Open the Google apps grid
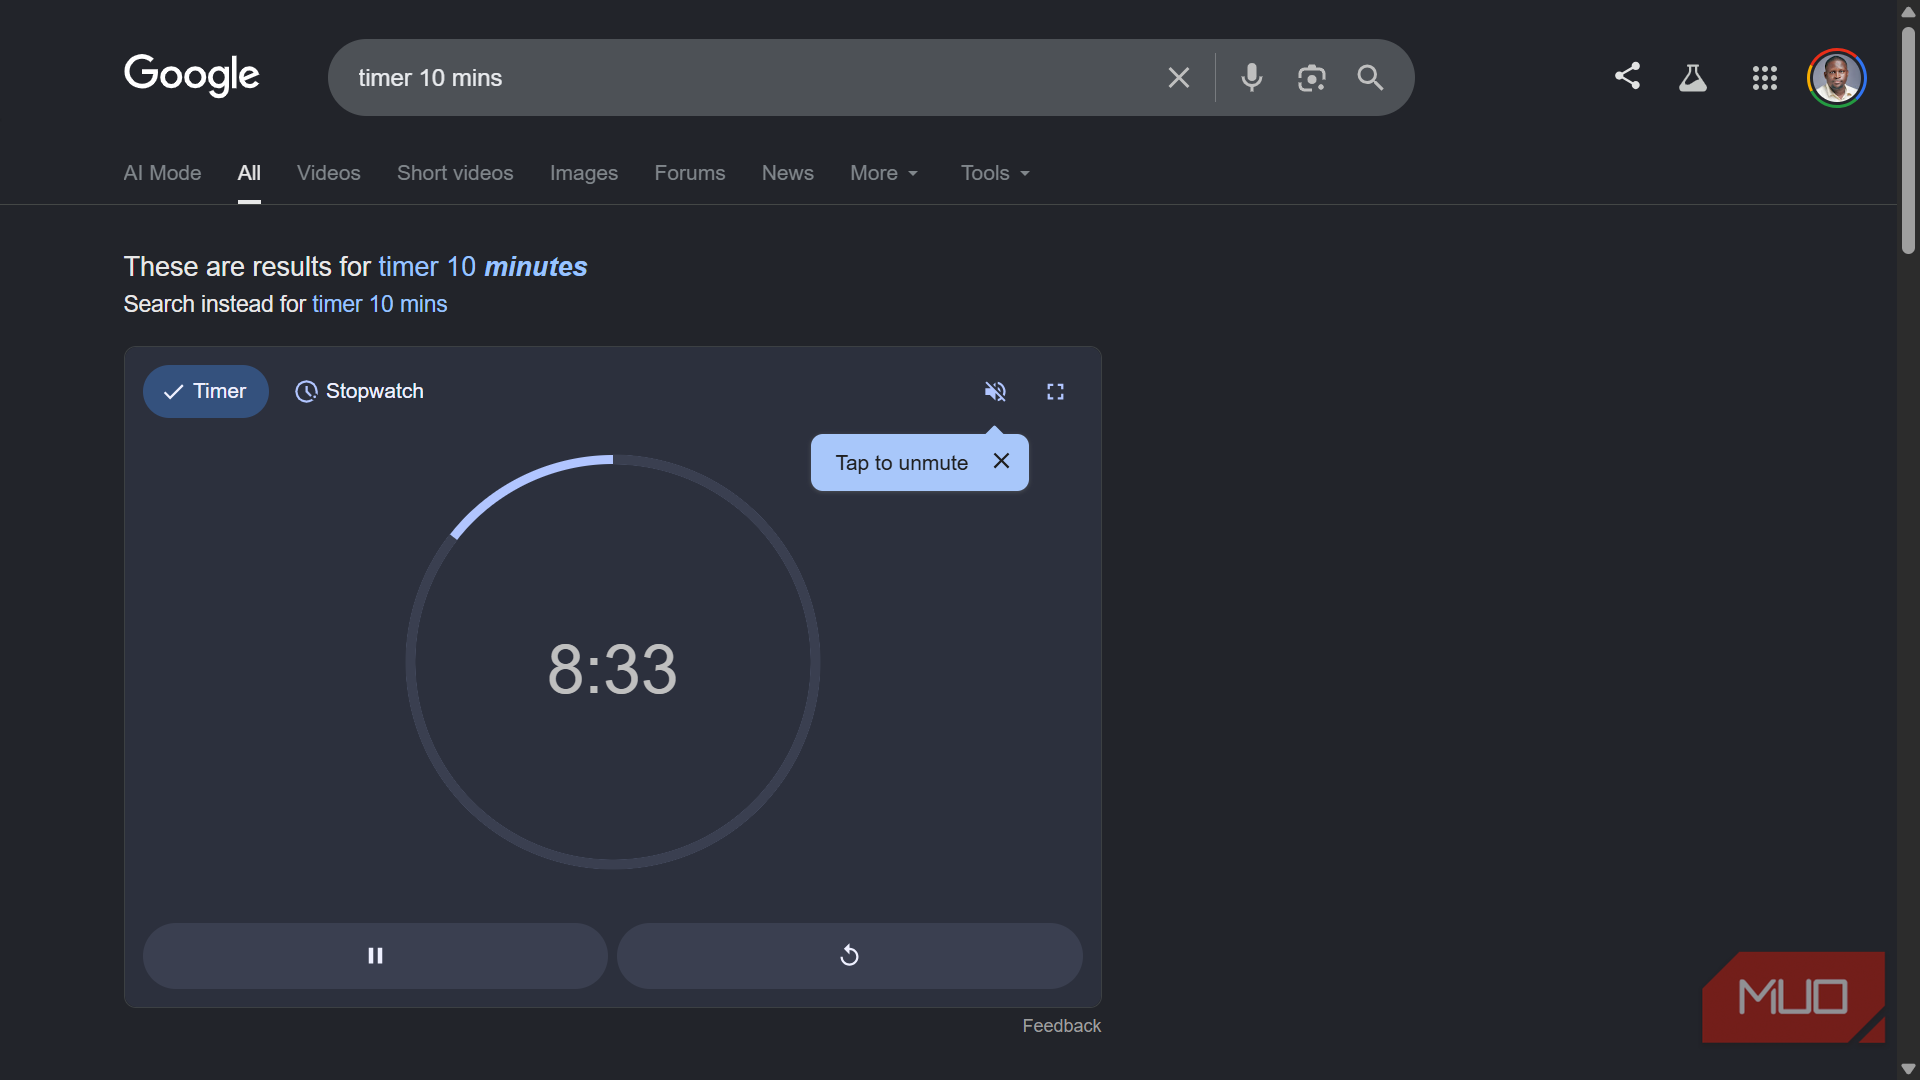The height and width of the screenshot is (1080, 1920). click(x=1764, y=78)
